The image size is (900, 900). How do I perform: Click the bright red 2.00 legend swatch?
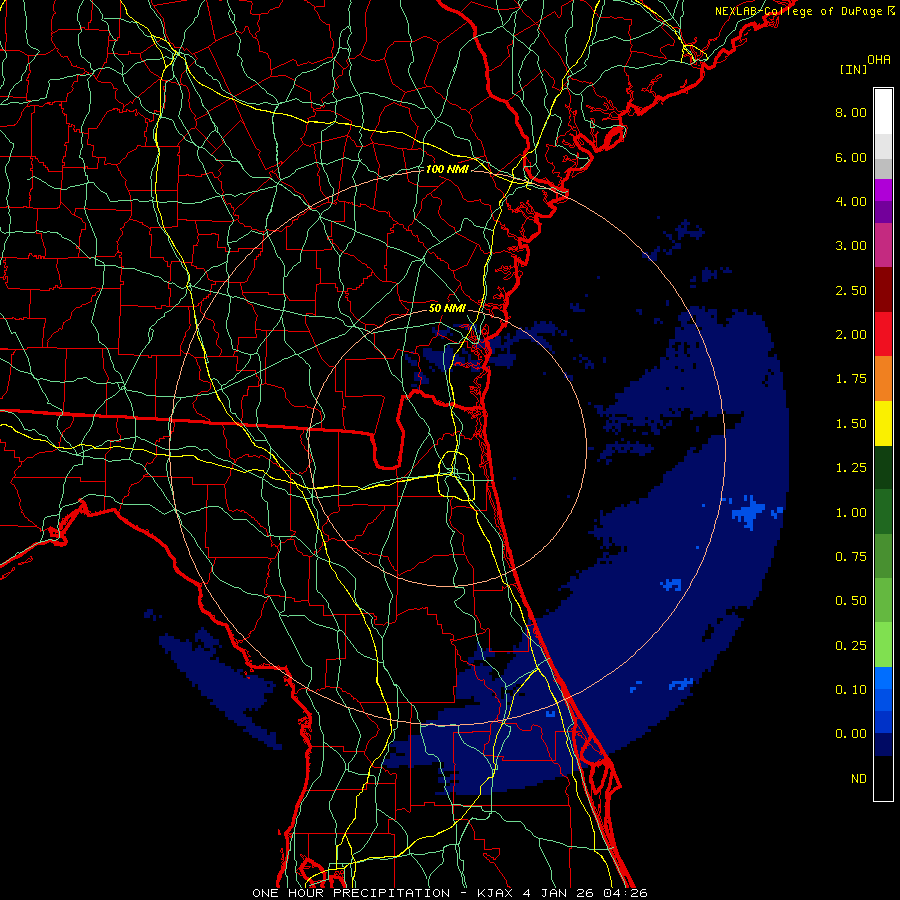(x=883, y=334)
